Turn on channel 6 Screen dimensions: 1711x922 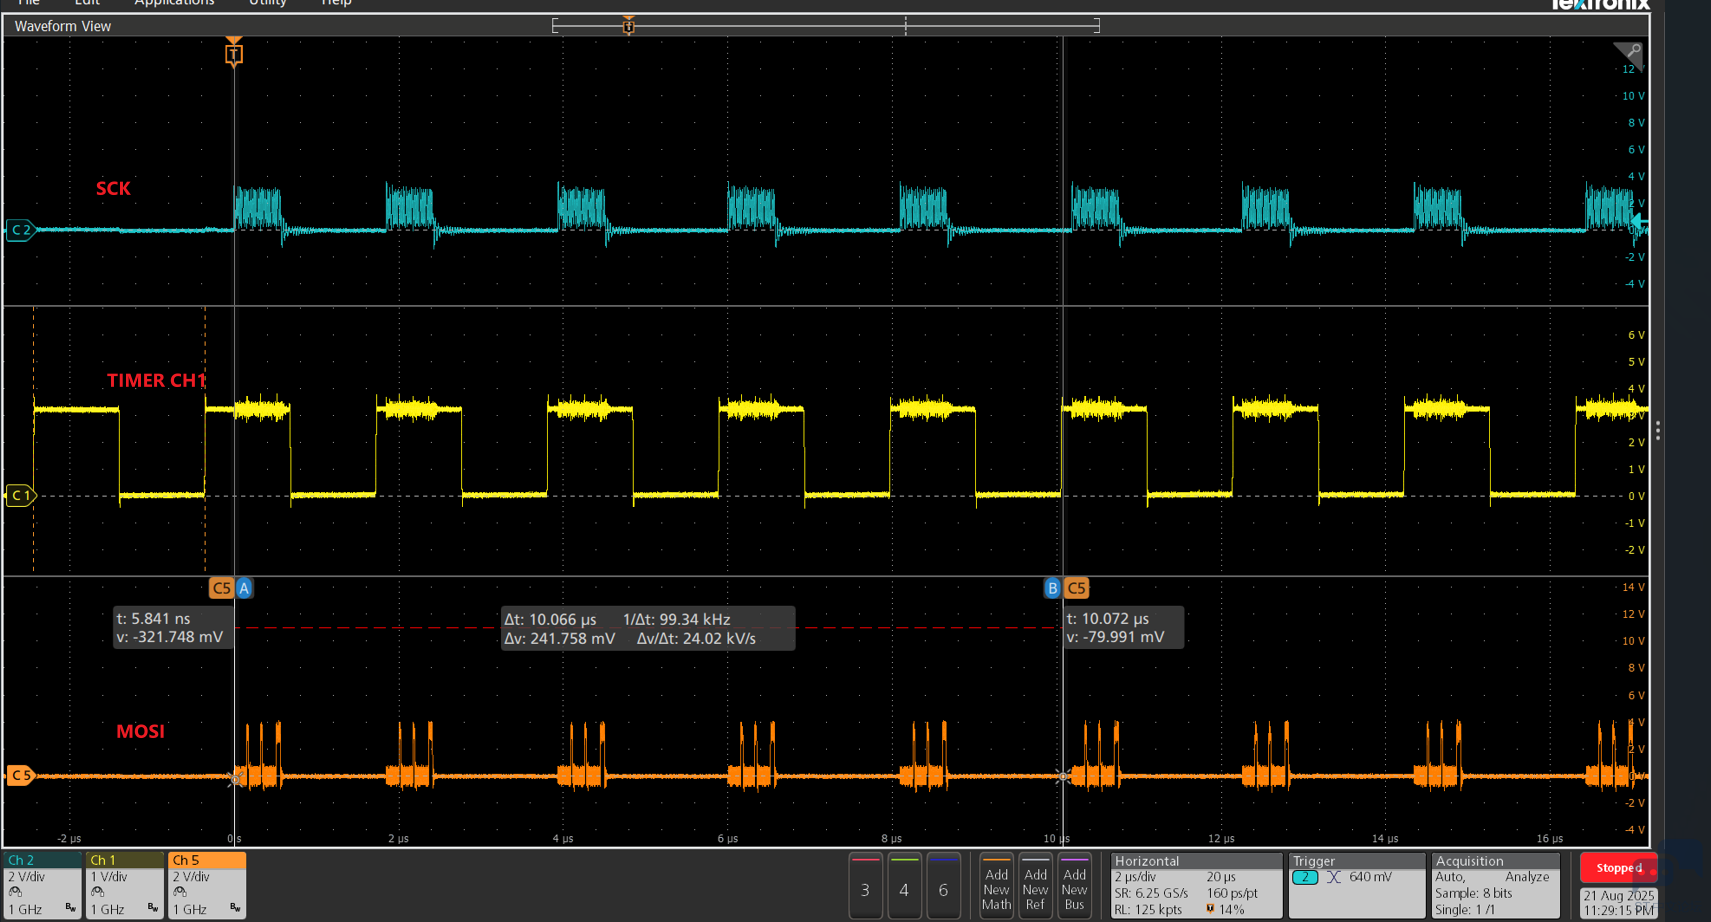coord(943,886)
